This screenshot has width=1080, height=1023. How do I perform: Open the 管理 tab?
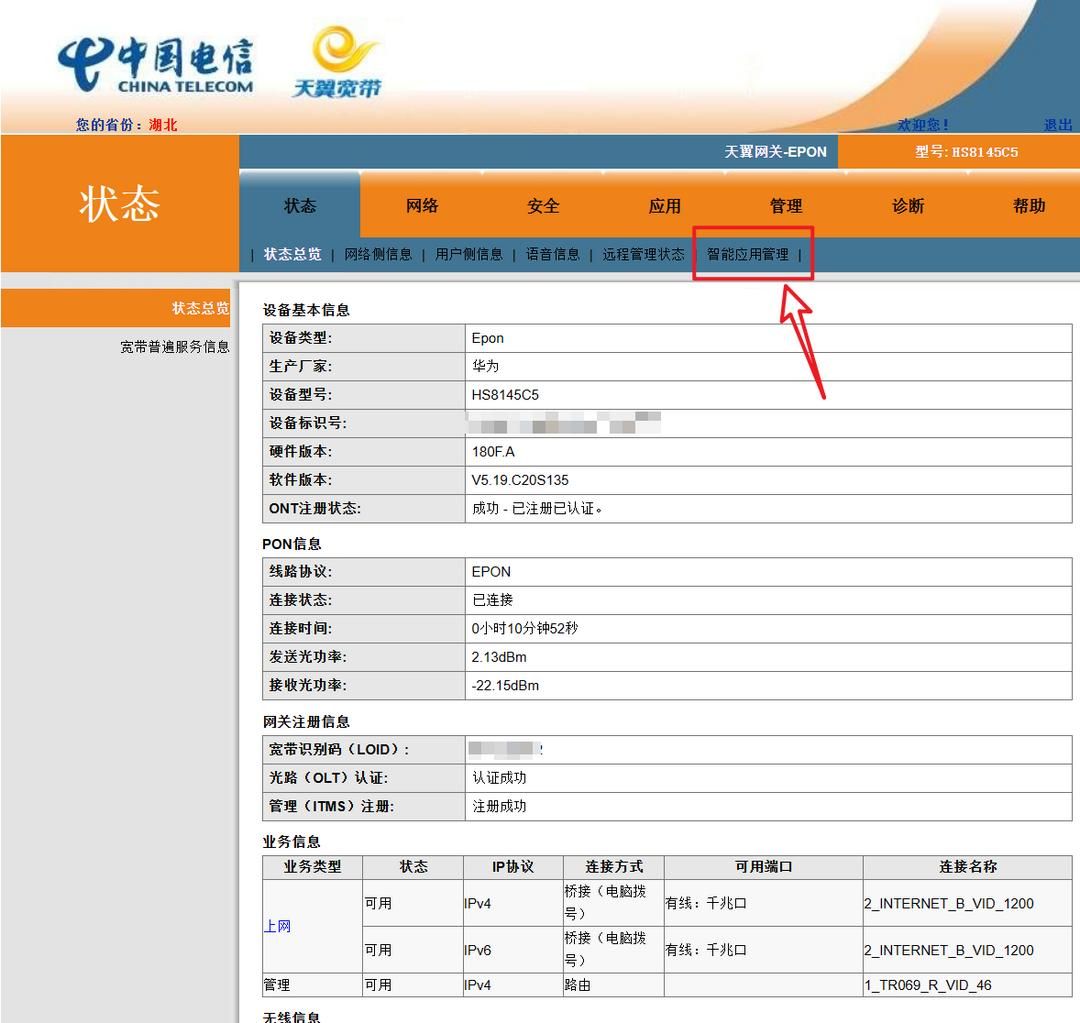(786, 206)
